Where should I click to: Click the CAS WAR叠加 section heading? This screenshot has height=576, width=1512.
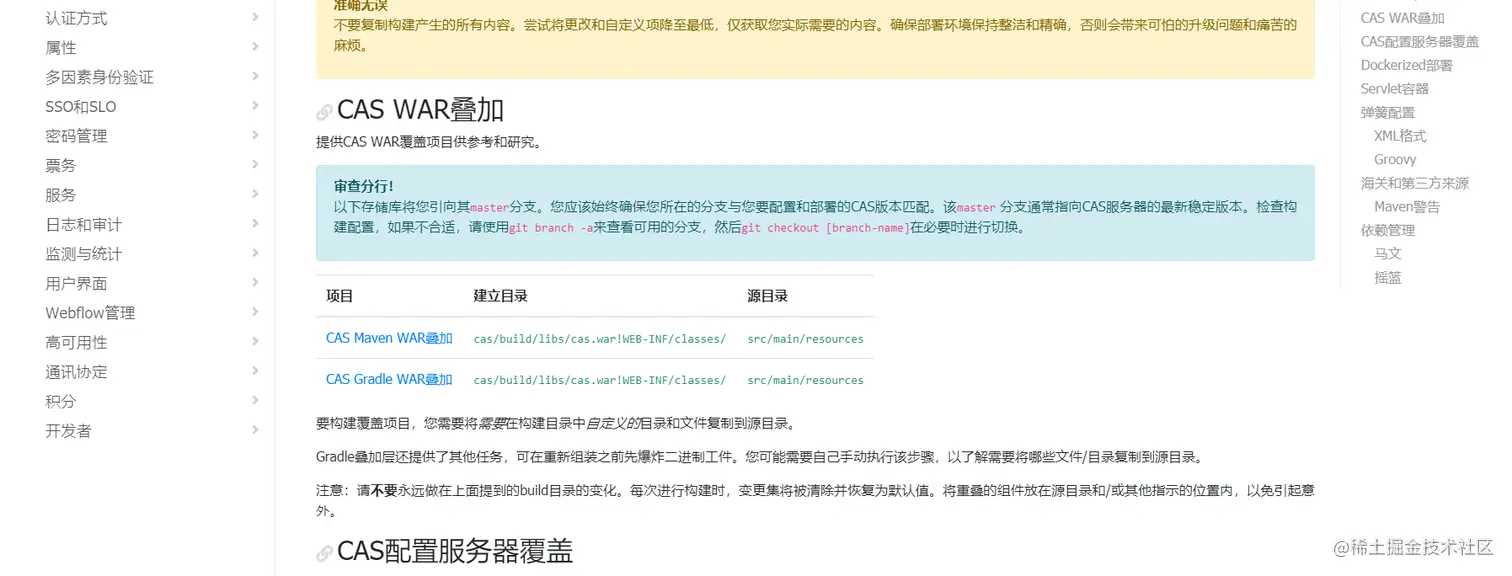(x=420, y=110)
